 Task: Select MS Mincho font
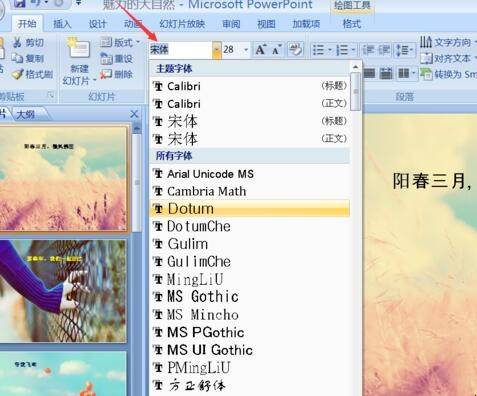pyautogui.click(x=249, y=315)
